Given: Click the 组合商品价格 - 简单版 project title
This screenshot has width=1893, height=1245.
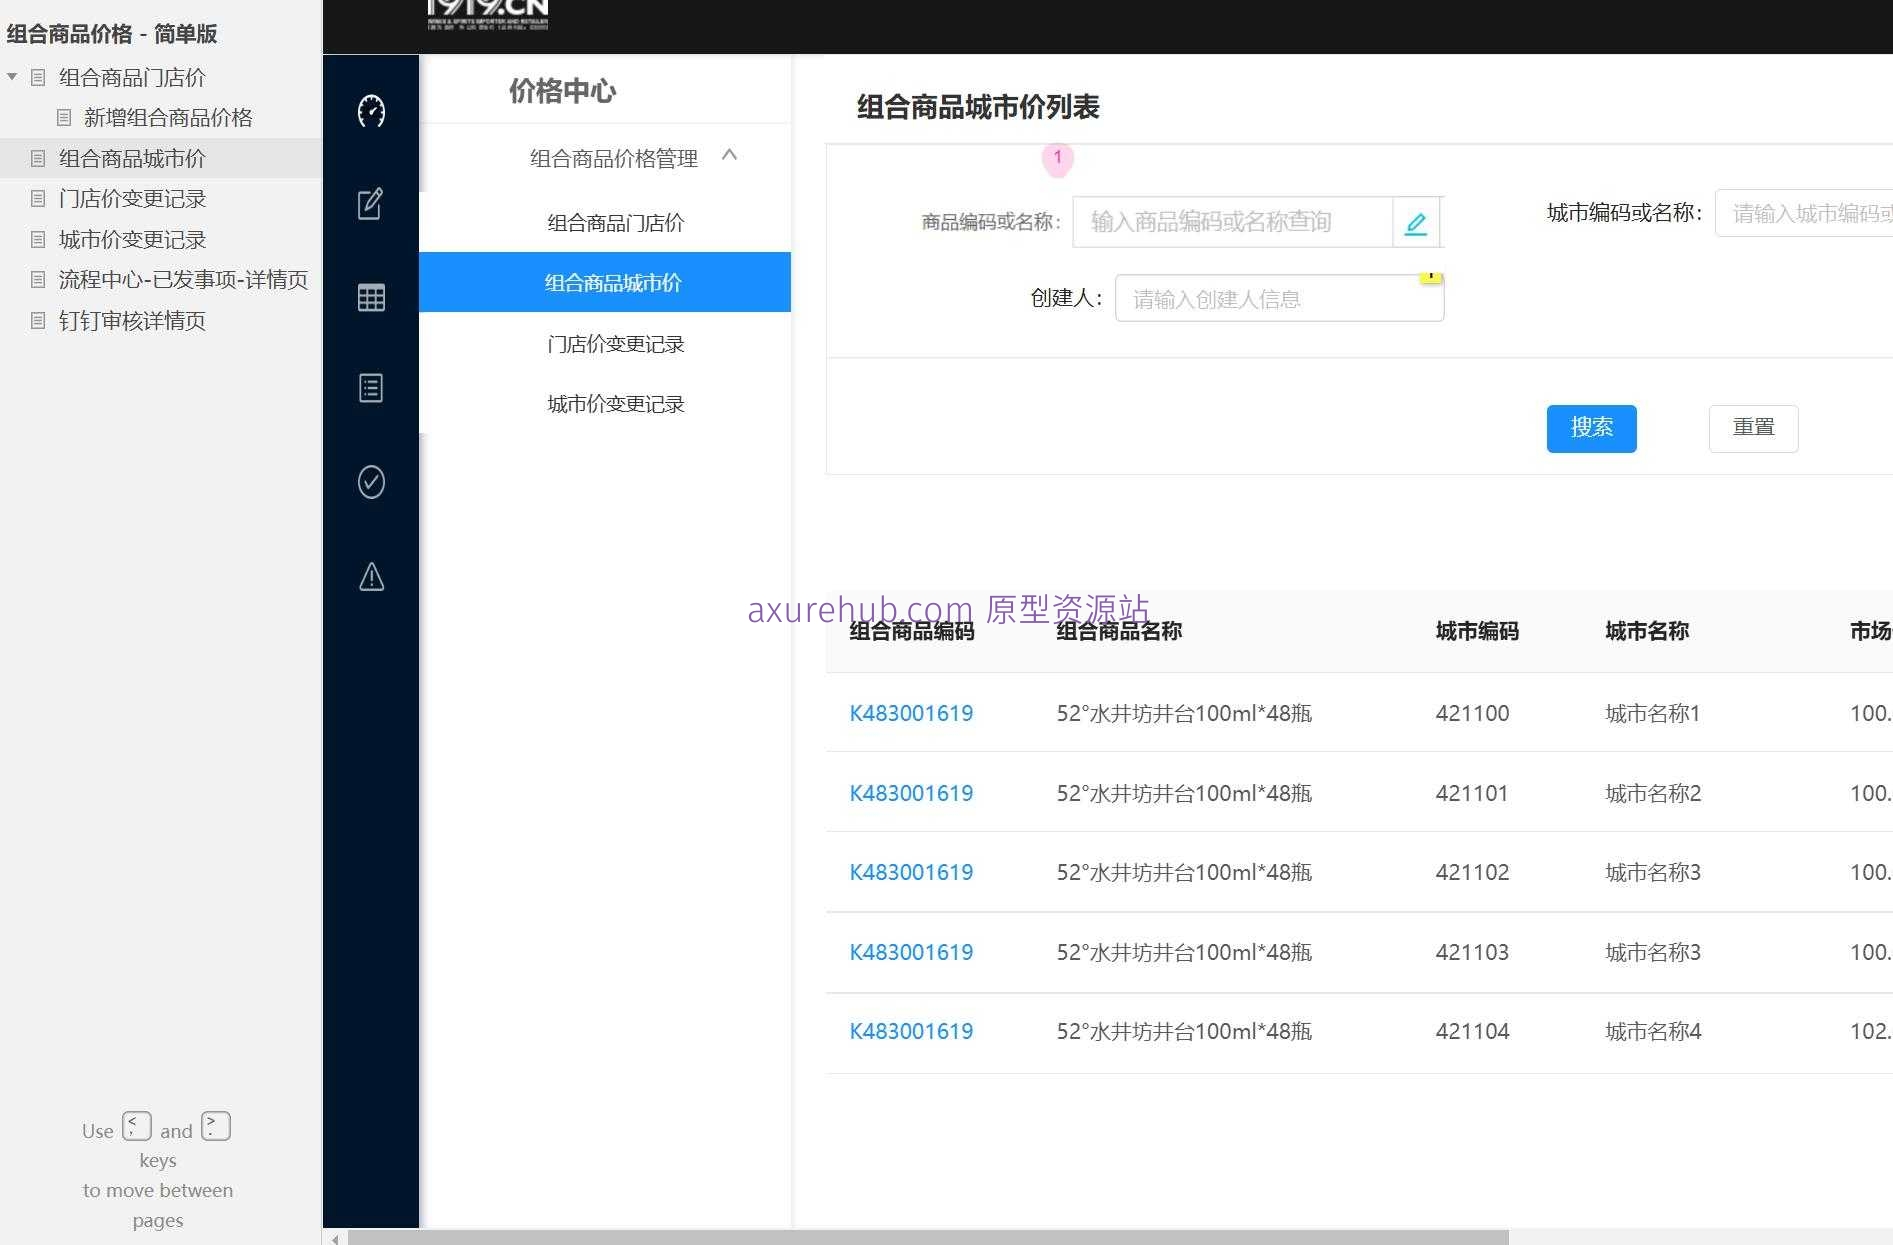Looking at the screenshot, I should coord(112,34).
